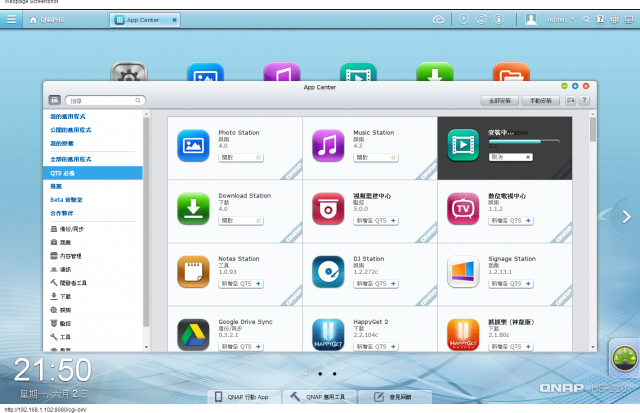Select All Apps in the sidebar
Viewport: 640px width, 413px height.
click(71, 159)
